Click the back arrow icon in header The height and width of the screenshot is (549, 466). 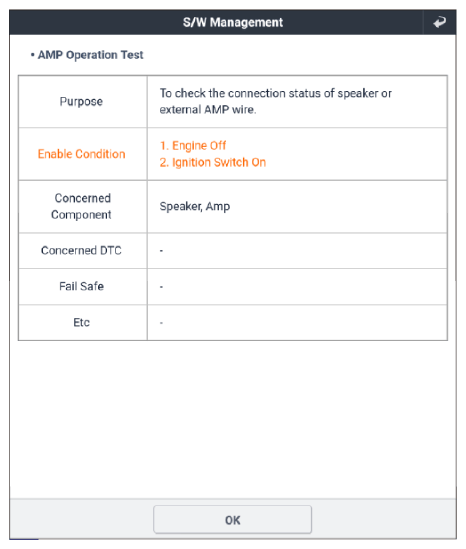click(x=439, y=22)
